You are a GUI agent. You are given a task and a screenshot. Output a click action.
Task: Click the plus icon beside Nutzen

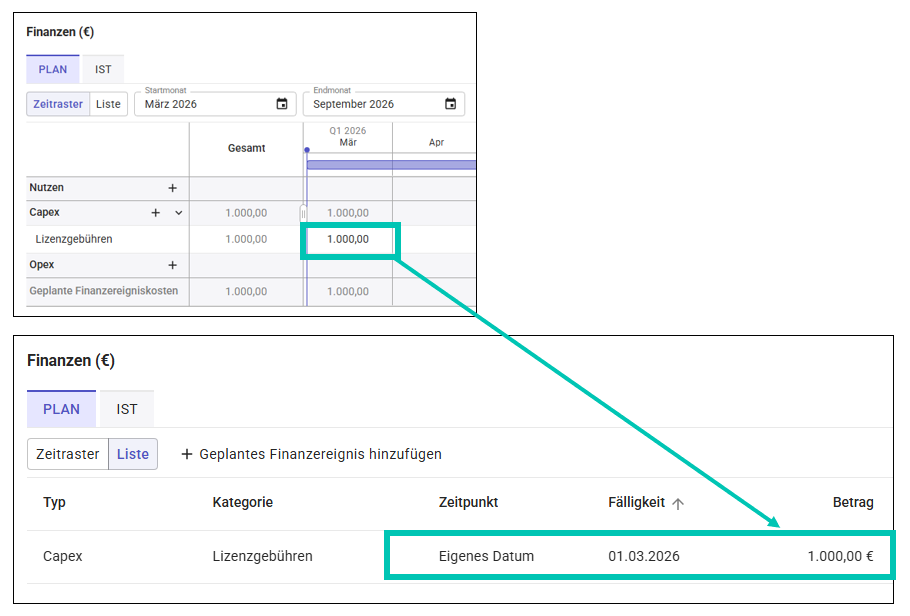[172, 188]
